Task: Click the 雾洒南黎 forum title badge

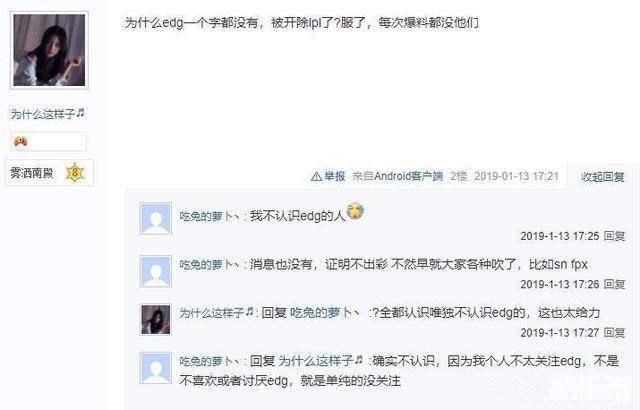Action: [x=32, y=173]
